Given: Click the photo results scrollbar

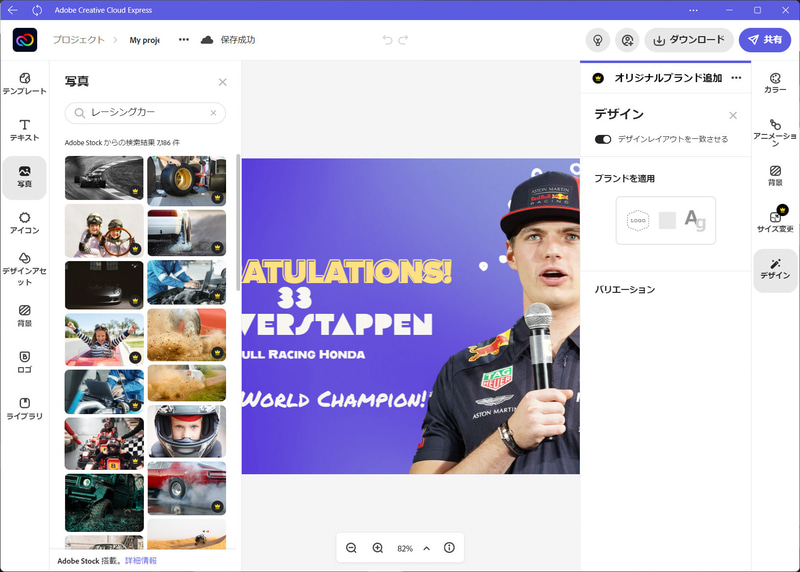Looking at the screenshot, I should (x=238, y=222).
